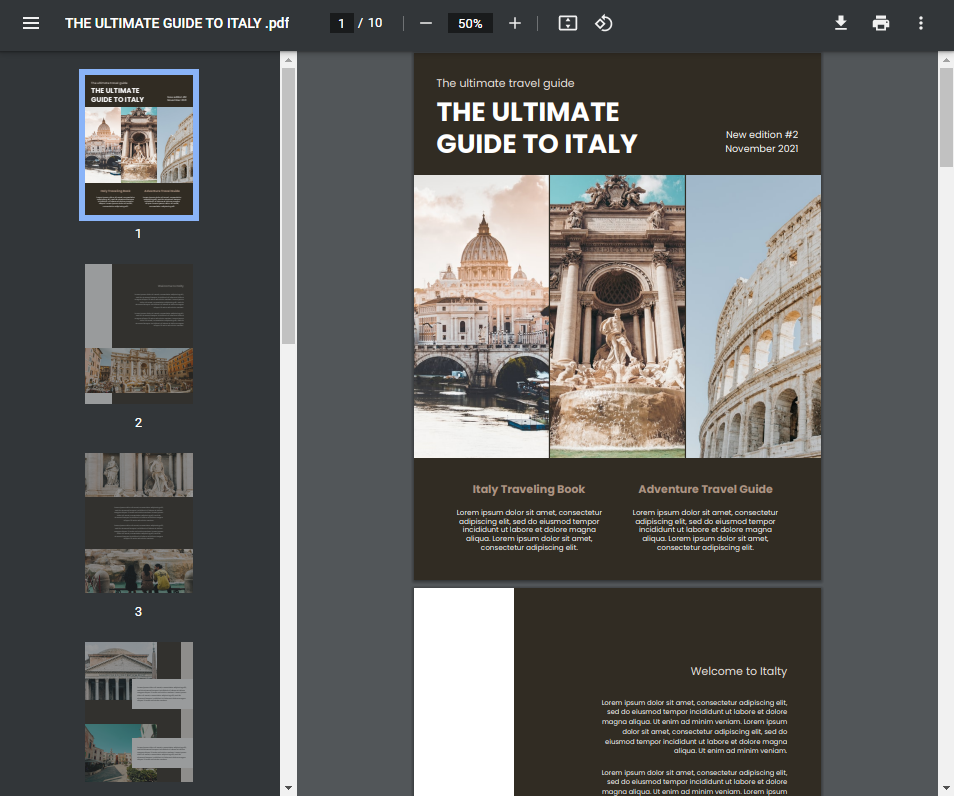Select page 1 thumbnail
This screenshot has width=954, height=796.
click(x=139, y=144)
